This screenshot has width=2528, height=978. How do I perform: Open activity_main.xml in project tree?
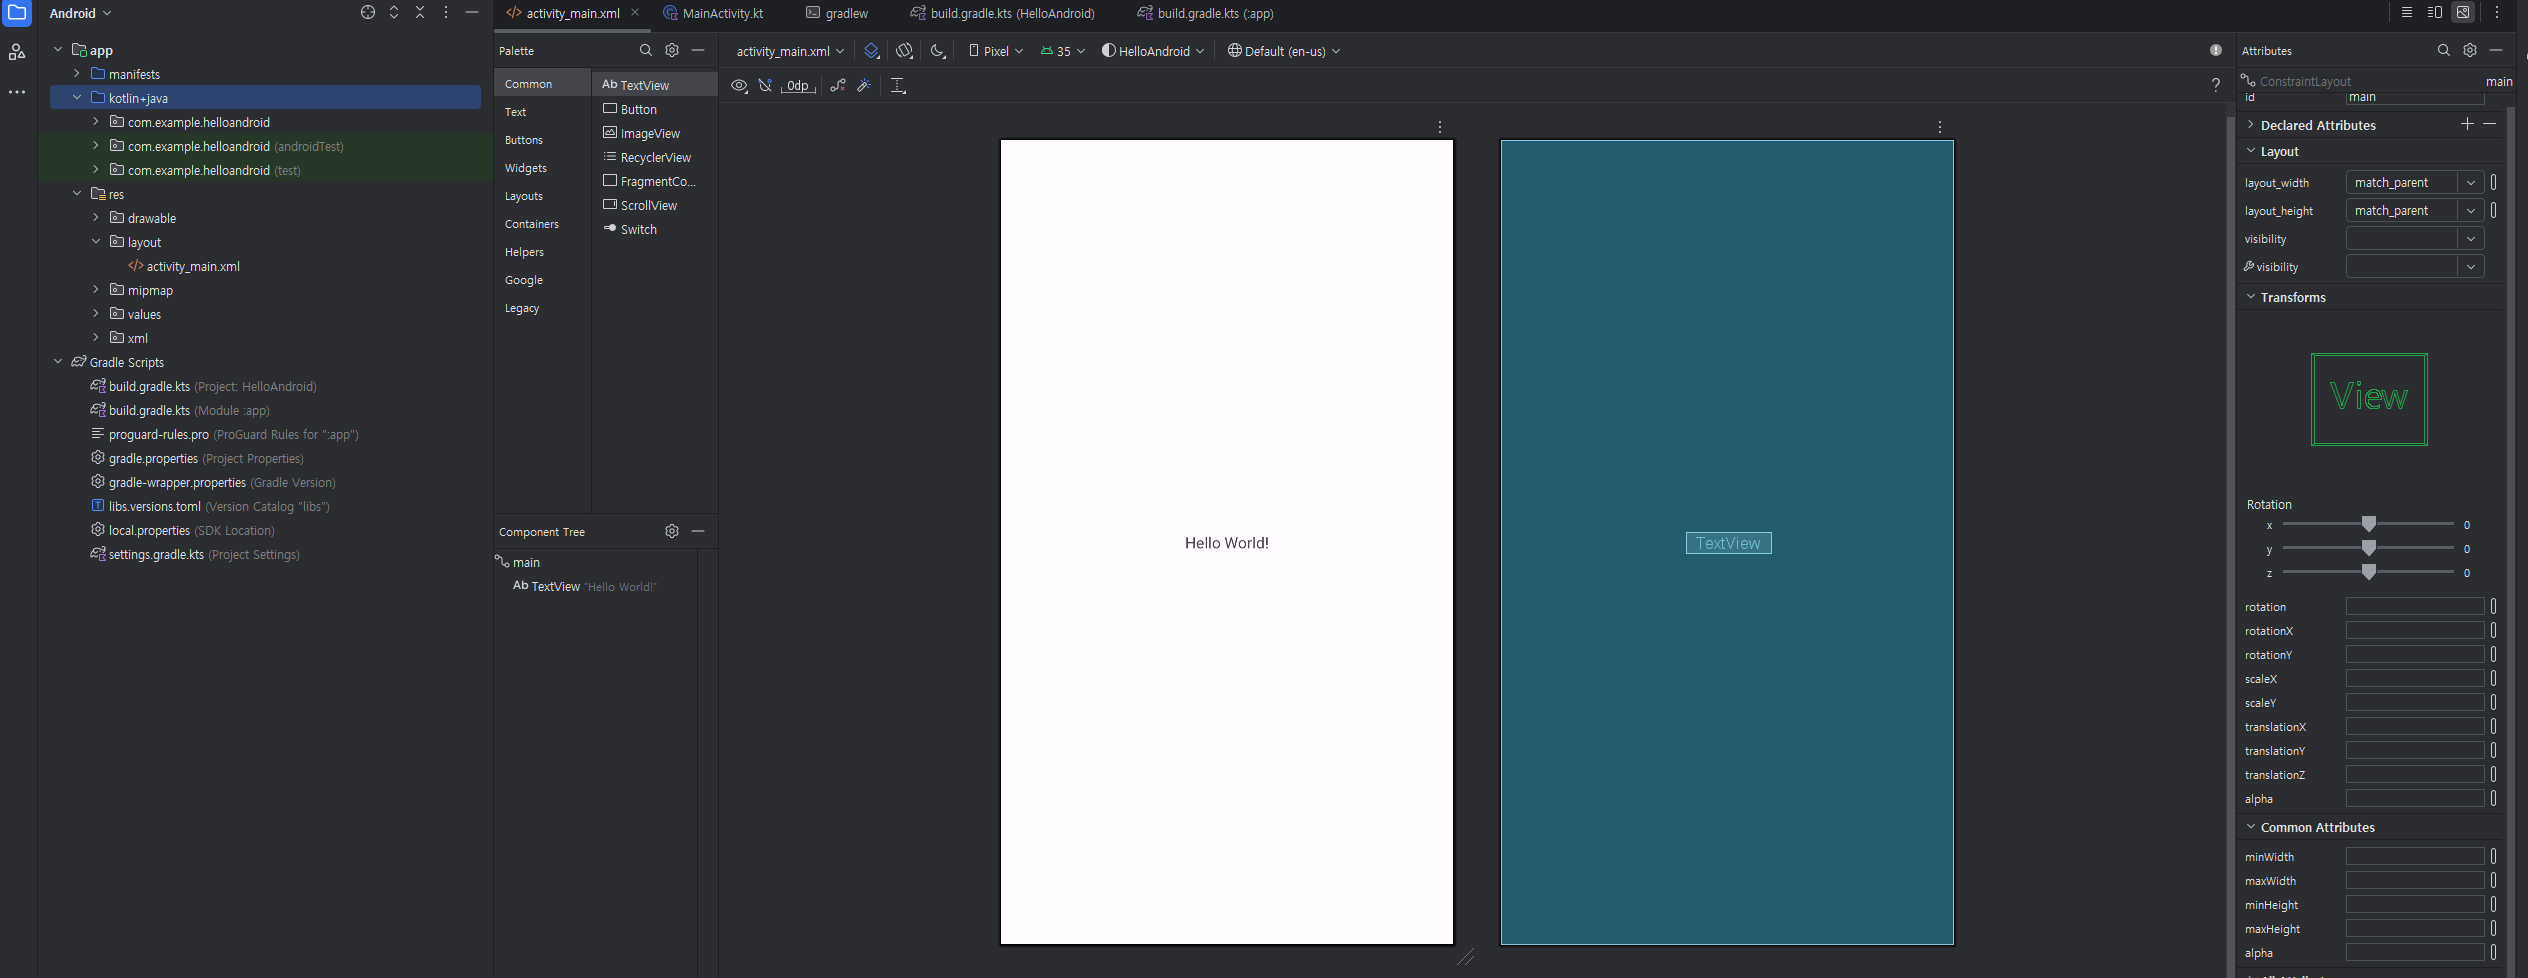tap(184, 266)
